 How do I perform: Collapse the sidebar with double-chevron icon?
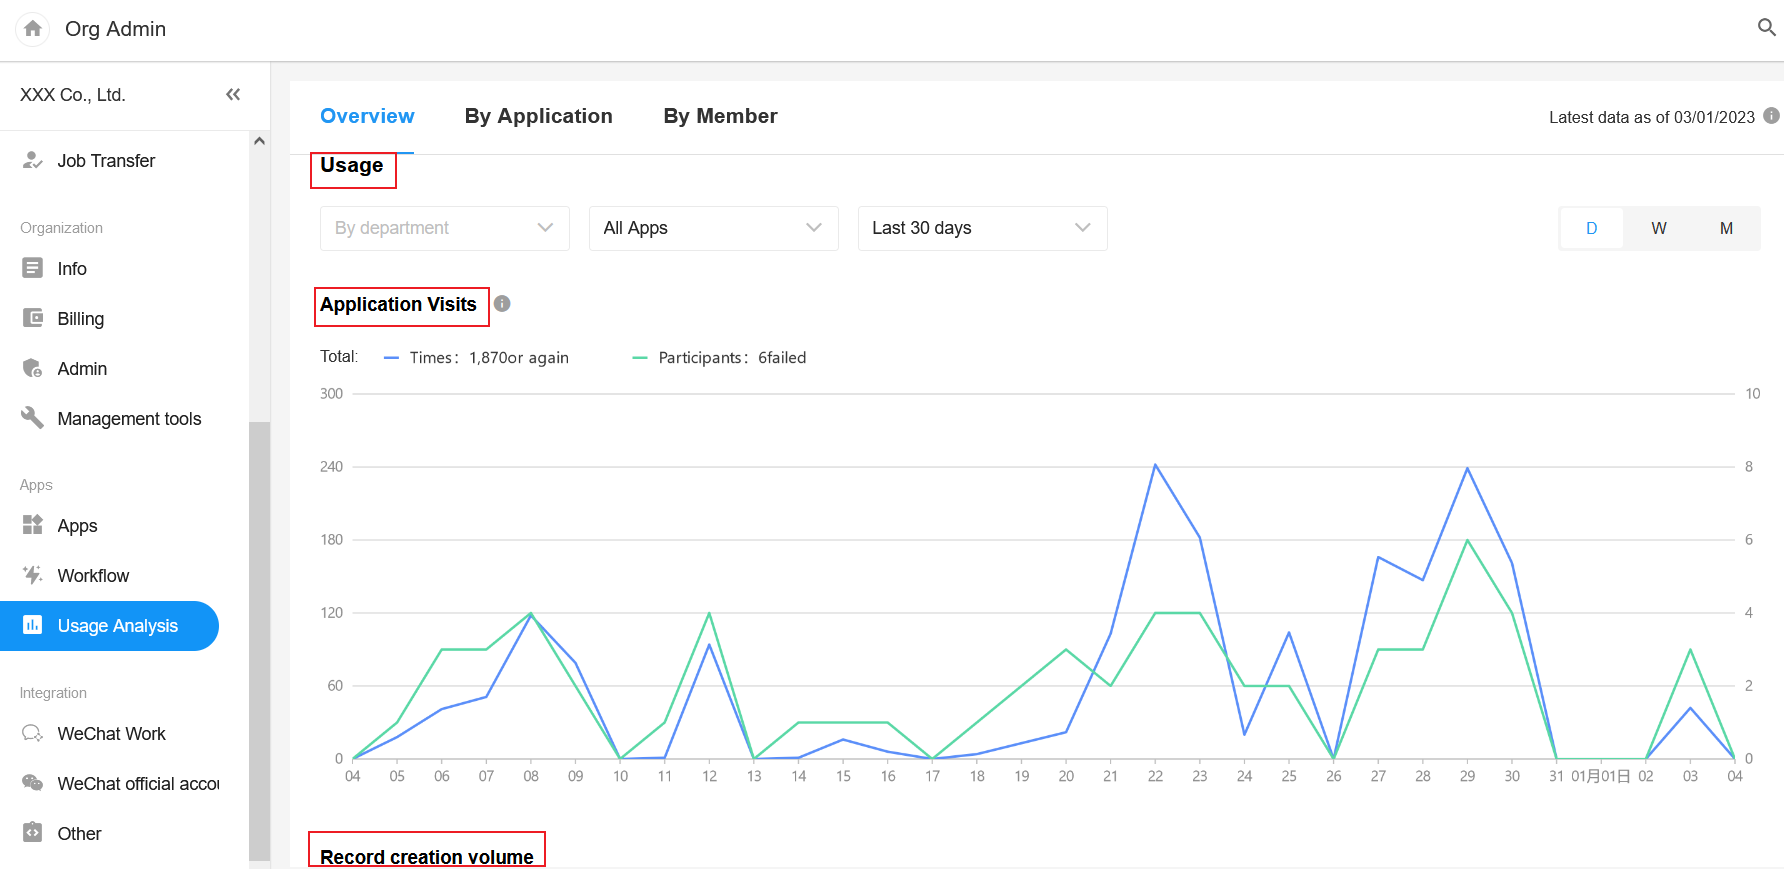[x=233, y=95]
